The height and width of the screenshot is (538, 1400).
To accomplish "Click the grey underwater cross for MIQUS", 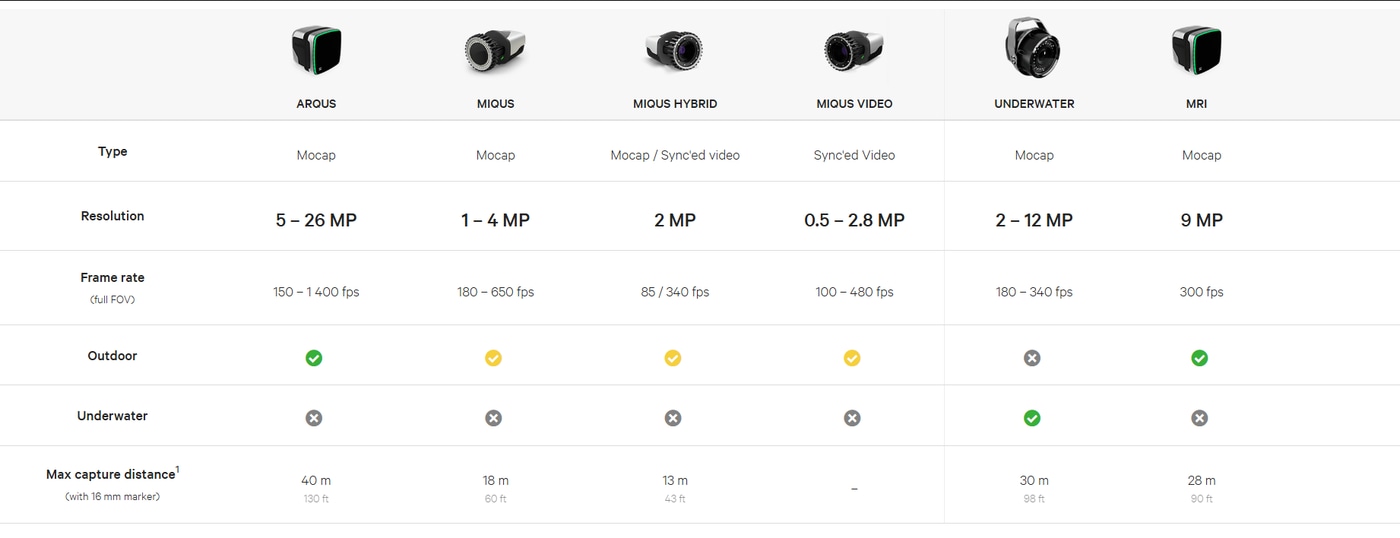I will (493, 418).
